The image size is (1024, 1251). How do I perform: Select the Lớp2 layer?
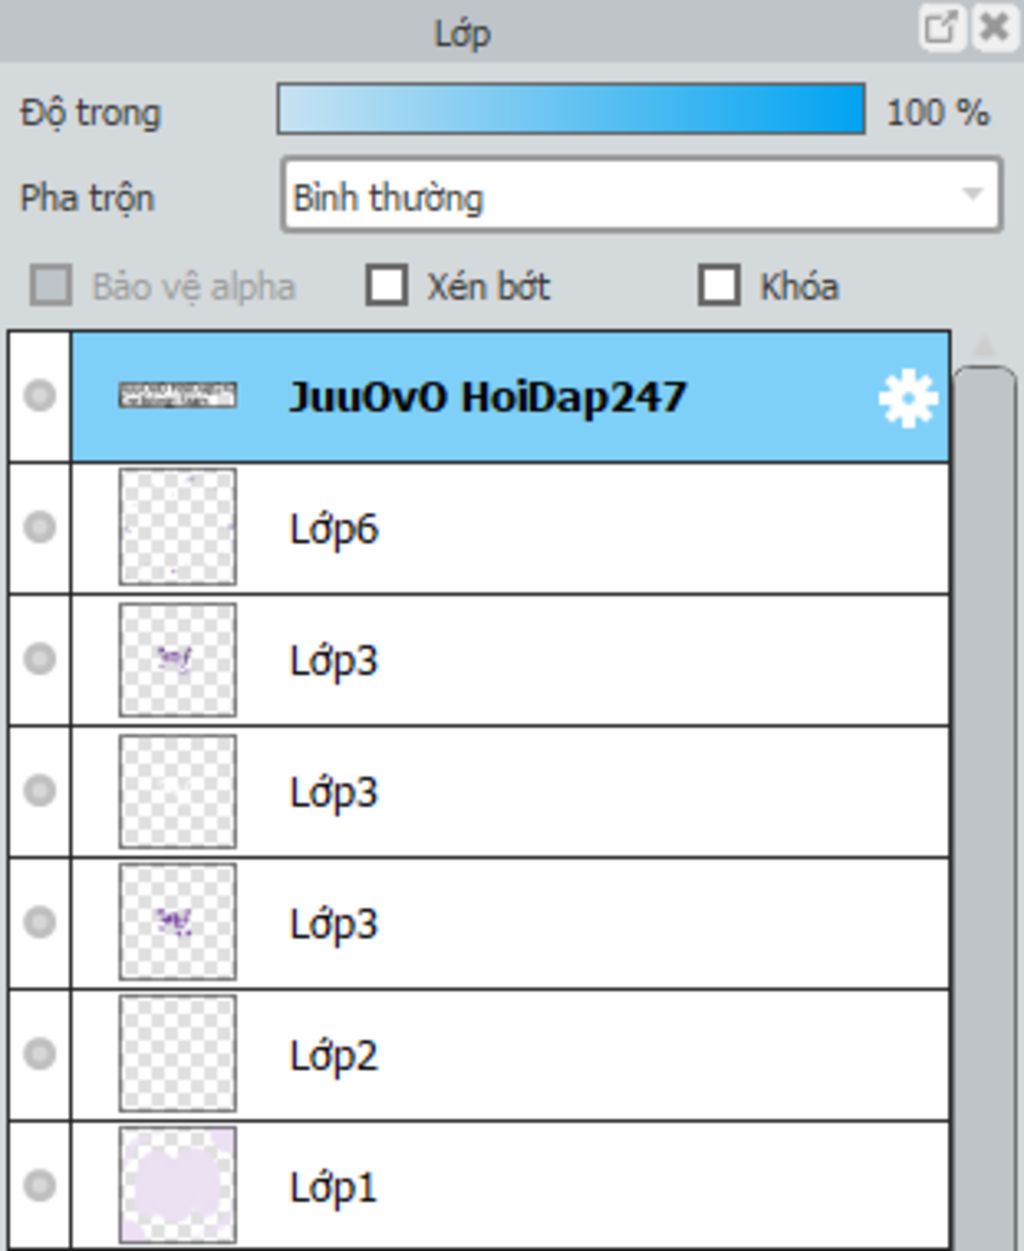pyautogui.click(x=510, y=1055)
